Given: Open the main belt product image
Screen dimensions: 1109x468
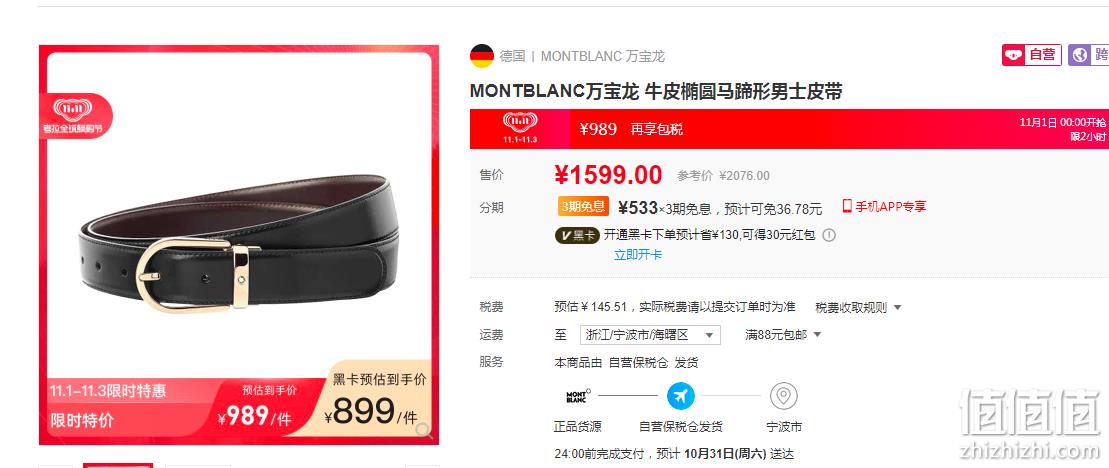Looking at the screenshot, I should [x=239, y=245].
